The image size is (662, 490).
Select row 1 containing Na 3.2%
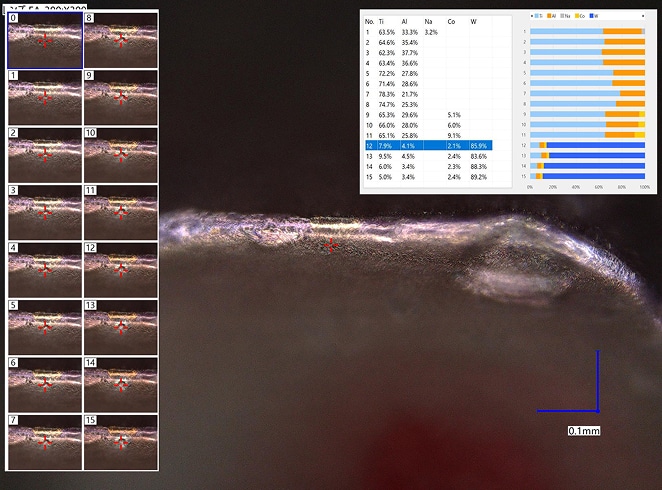click(428, 33)
